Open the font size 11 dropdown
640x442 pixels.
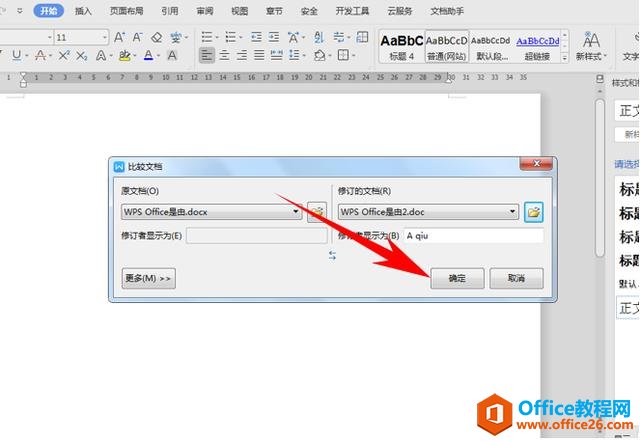coord(104,38)
